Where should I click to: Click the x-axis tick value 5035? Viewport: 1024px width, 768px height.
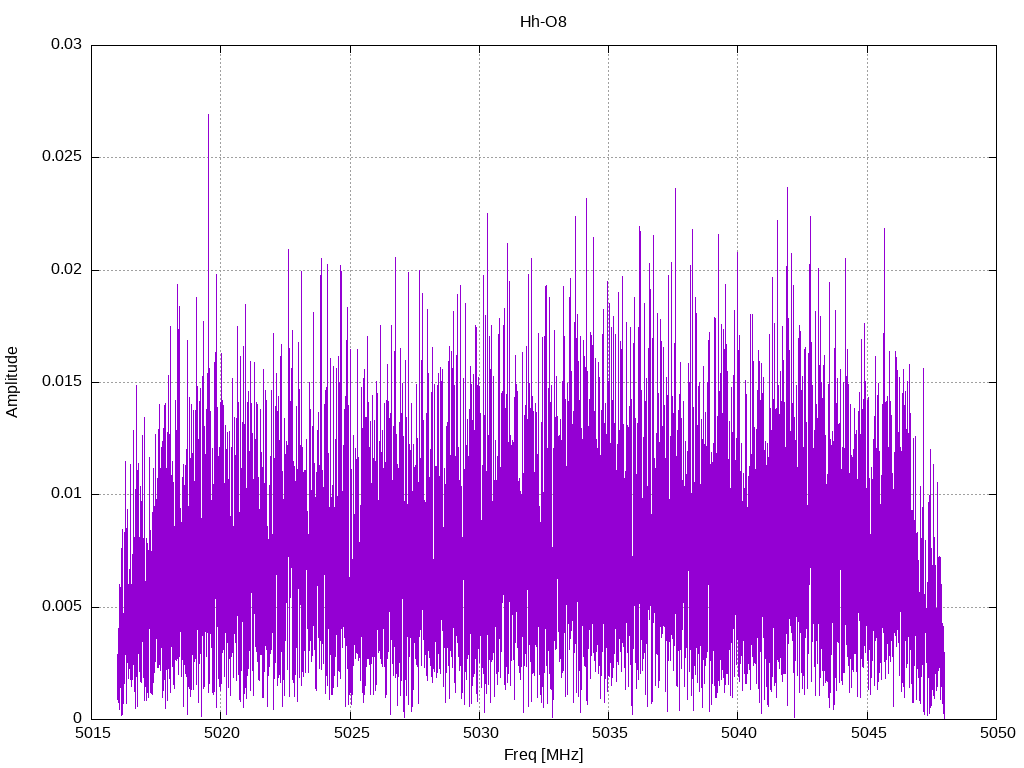[x=609, y=733]
